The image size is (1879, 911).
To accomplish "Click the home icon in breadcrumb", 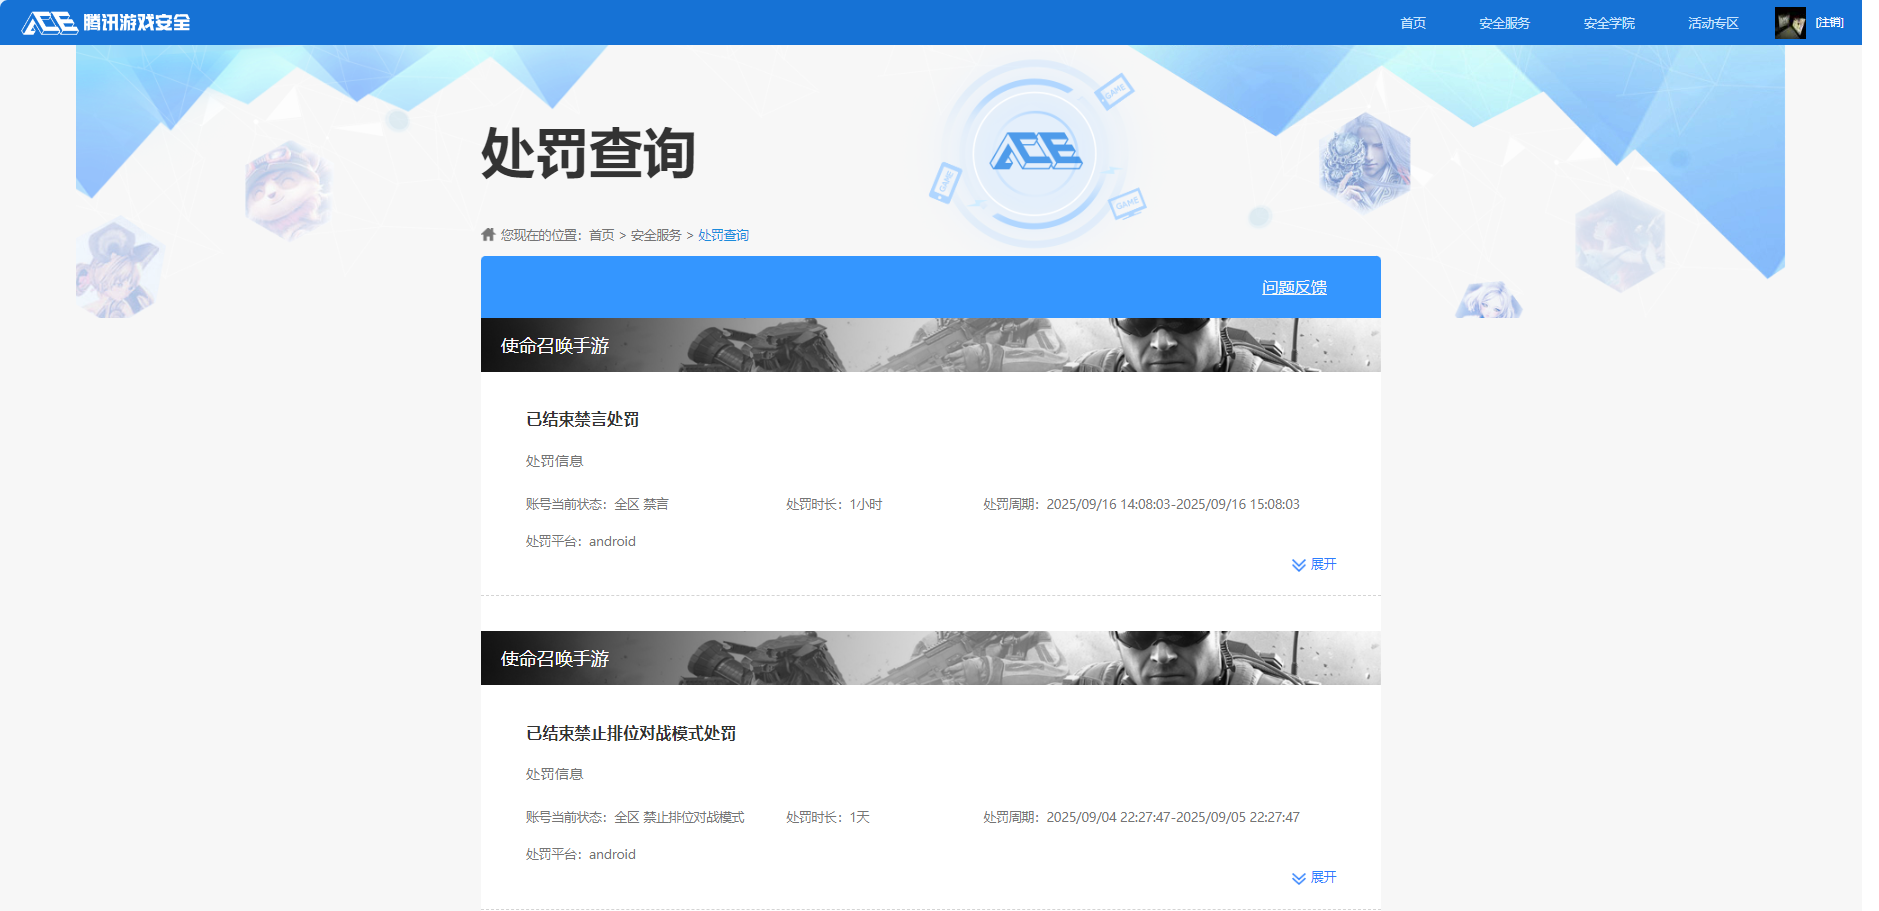I will (x=488, y=234).
